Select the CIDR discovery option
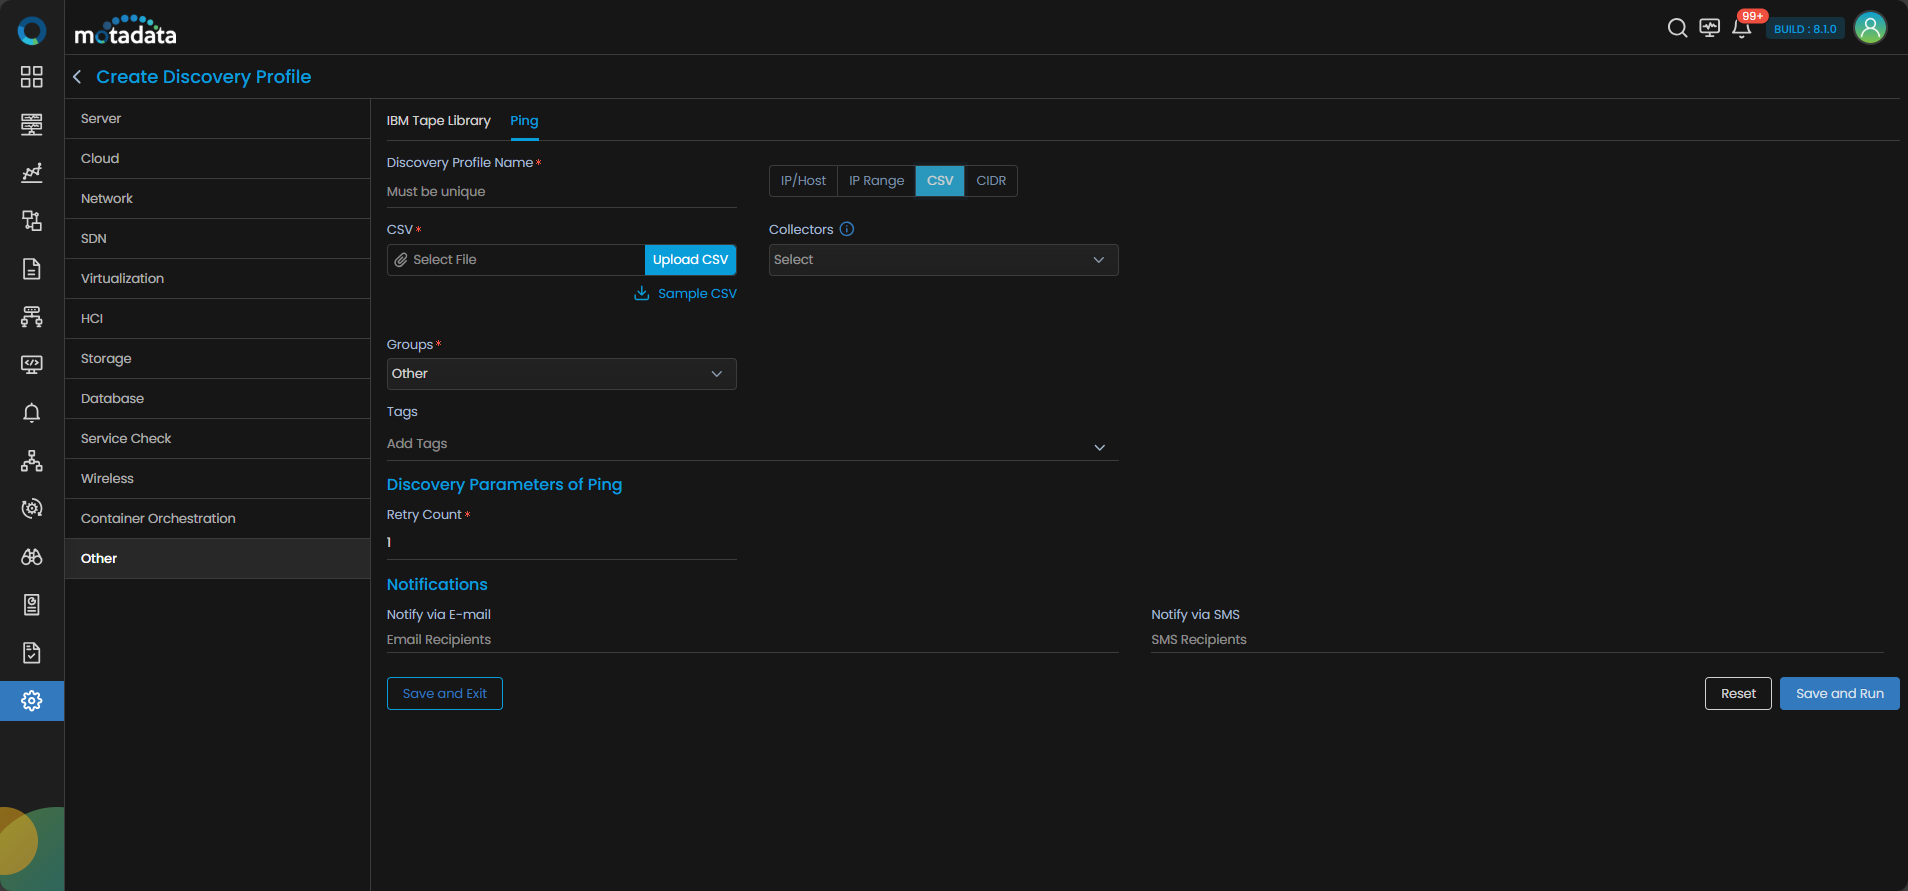The height and width of the screenshot is (891, 1908). click(991, 181)
